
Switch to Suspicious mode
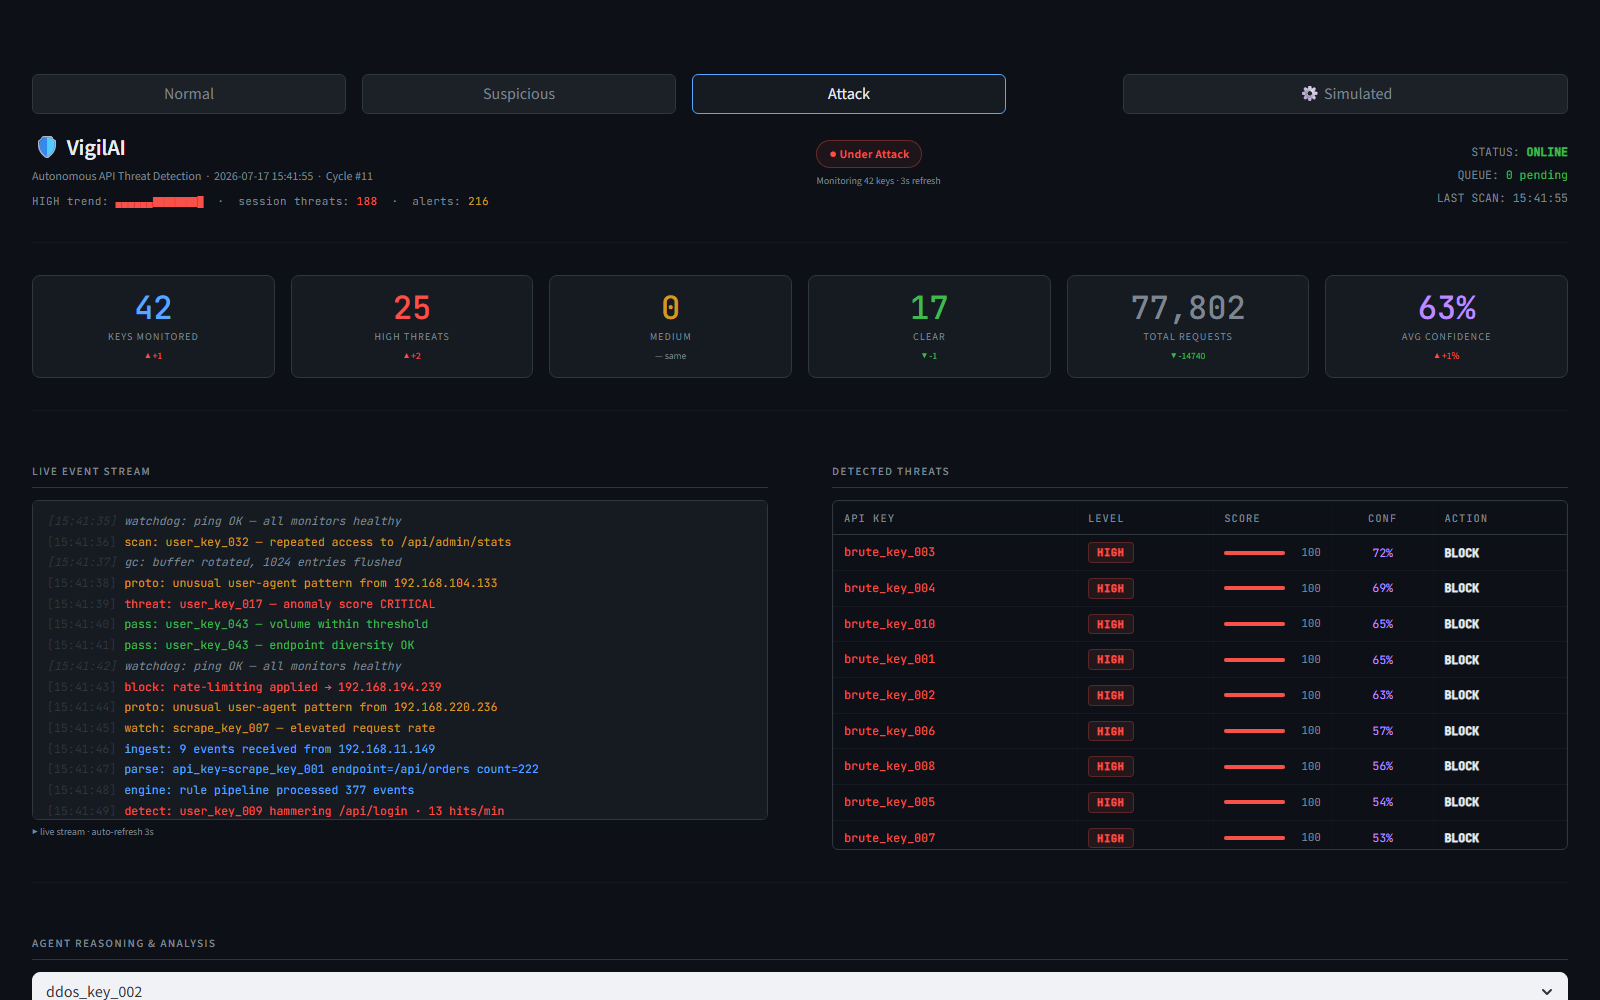pyautogui.click(x=519, y=94)
